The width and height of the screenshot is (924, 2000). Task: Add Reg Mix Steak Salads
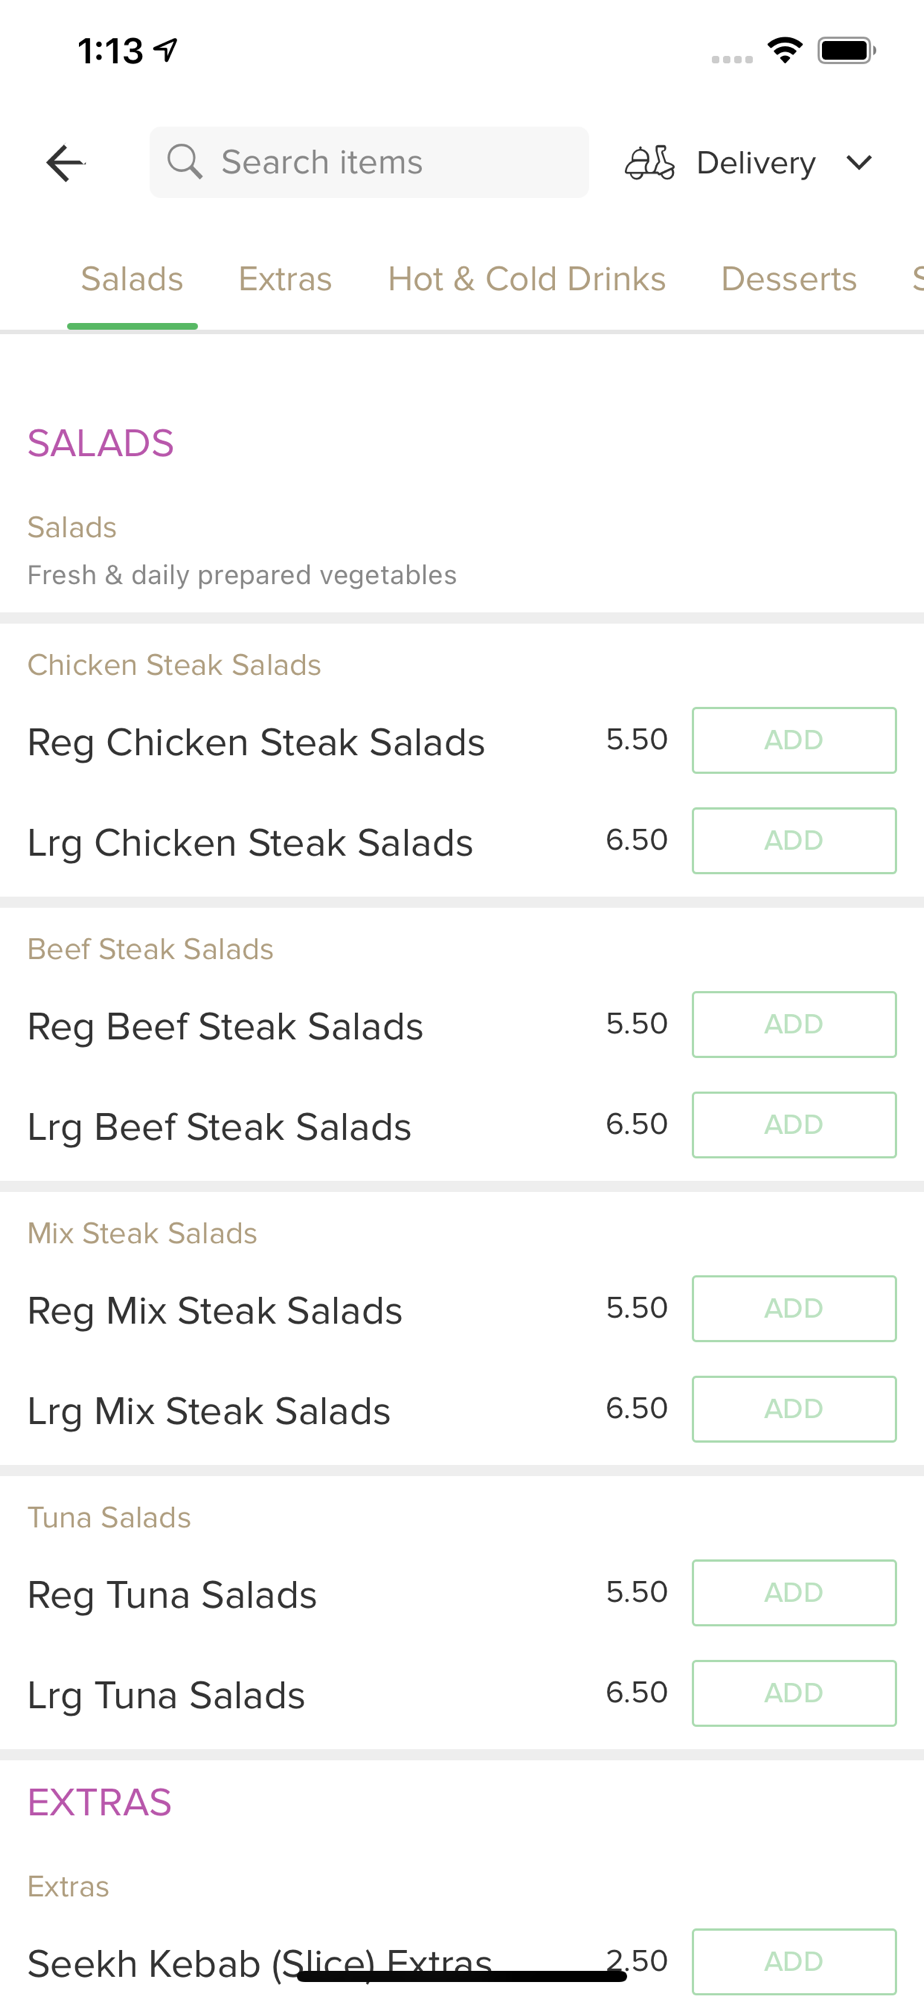click(x=794, y=1308)
